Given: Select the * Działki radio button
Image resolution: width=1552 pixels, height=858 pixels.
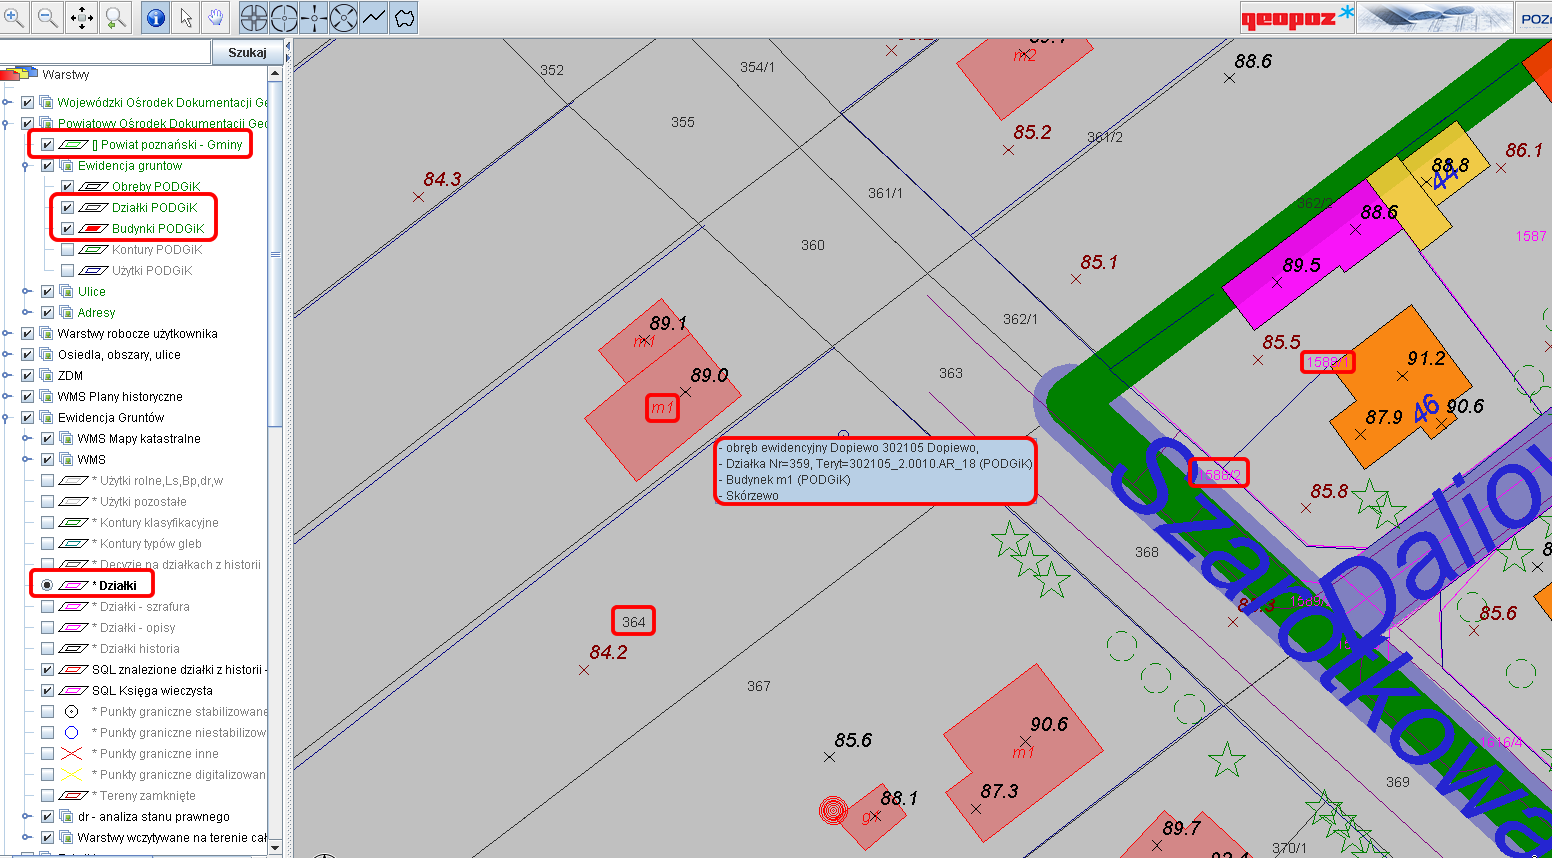Looking at the screenshot, I should 47,586.
